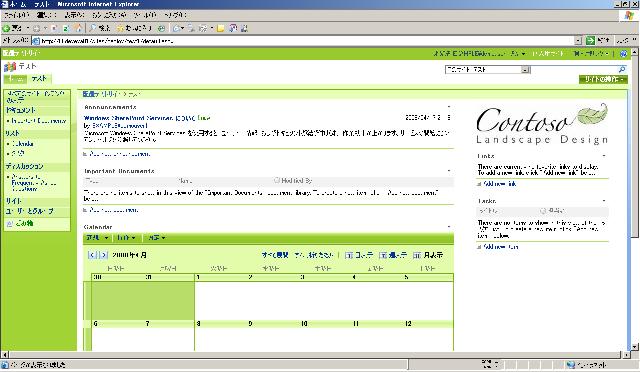Click the Search magnifier in the IE toolbar
The width and height of the screenshot is (640, 372).
coord(93,28)
